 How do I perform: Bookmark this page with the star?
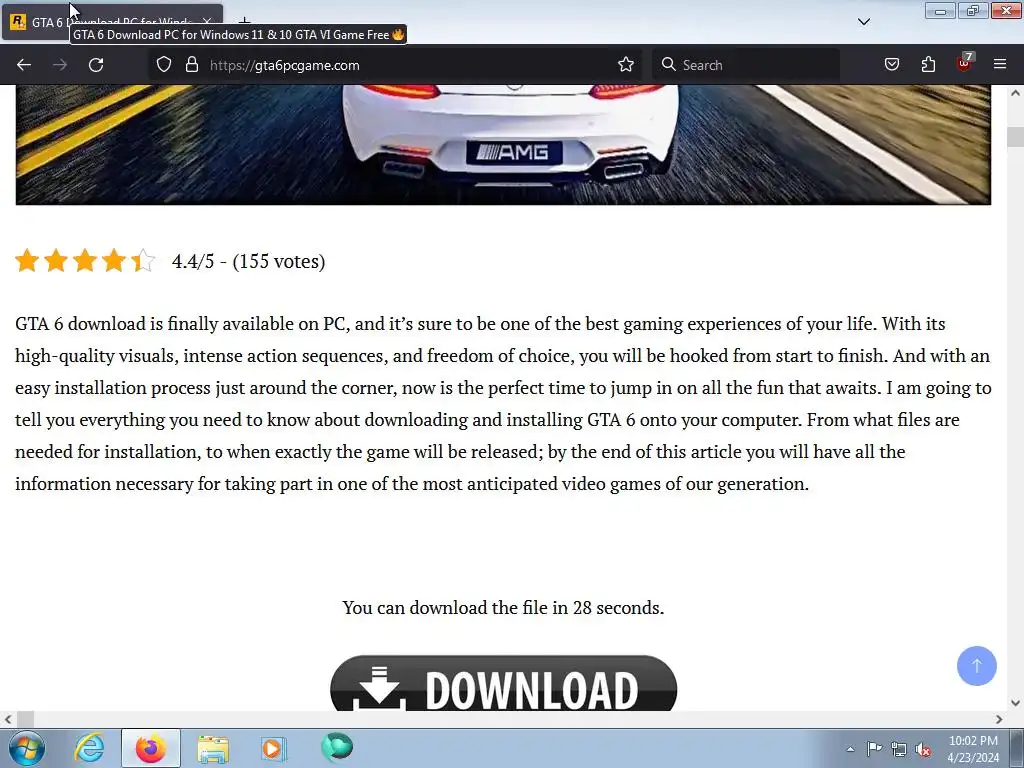click(626, 64)
